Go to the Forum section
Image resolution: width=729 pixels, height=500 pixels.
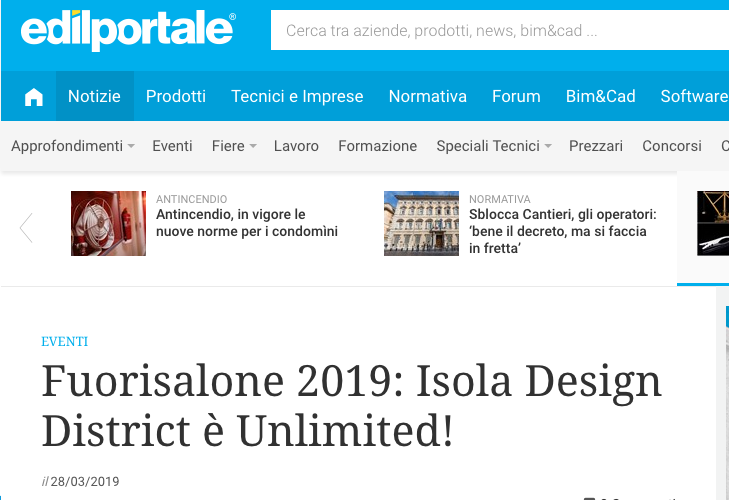click(x=516, y=96)
